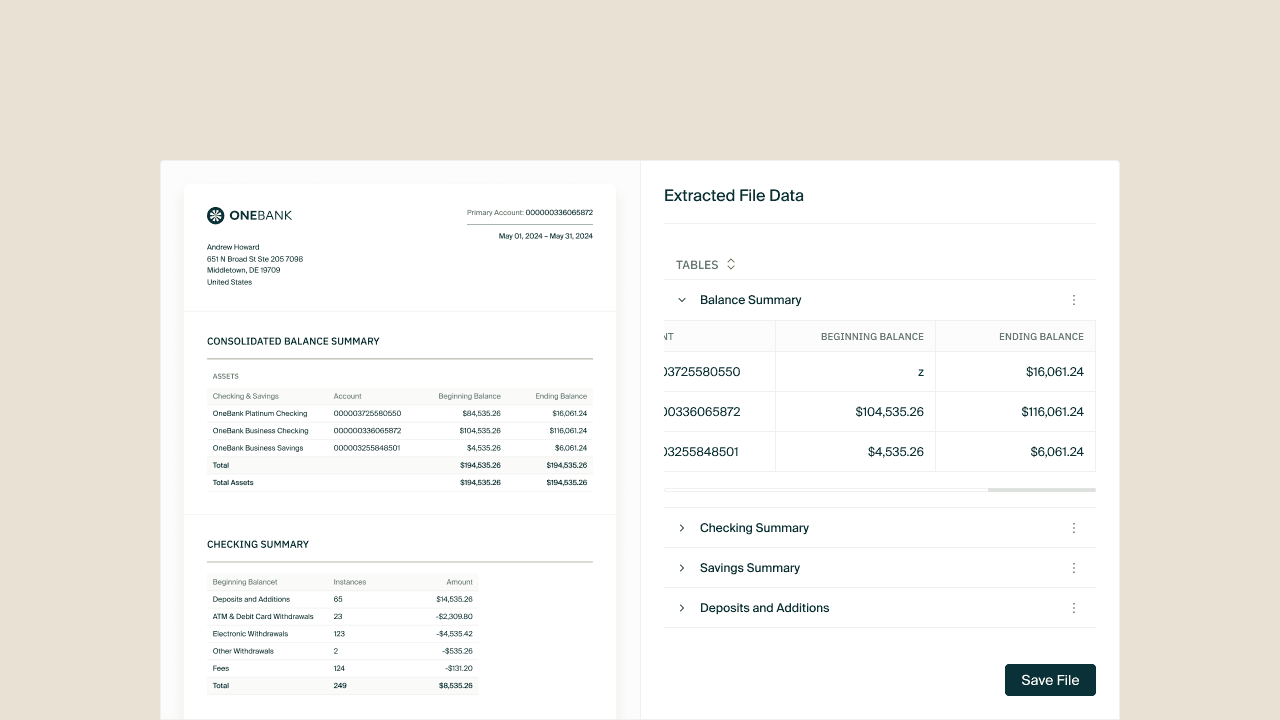This screenshot has width=1280, height=720.
Task: Select the Beginning Balance column header
Action: click(855, 336)
